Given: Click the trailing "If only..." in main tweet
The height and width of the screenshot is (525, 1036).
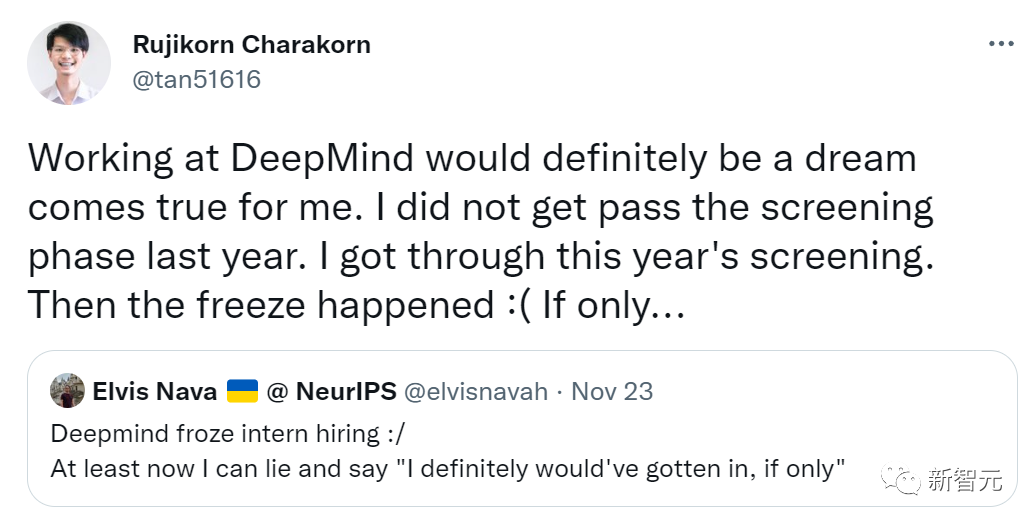Looking at the screenshot, I should 612,305.
